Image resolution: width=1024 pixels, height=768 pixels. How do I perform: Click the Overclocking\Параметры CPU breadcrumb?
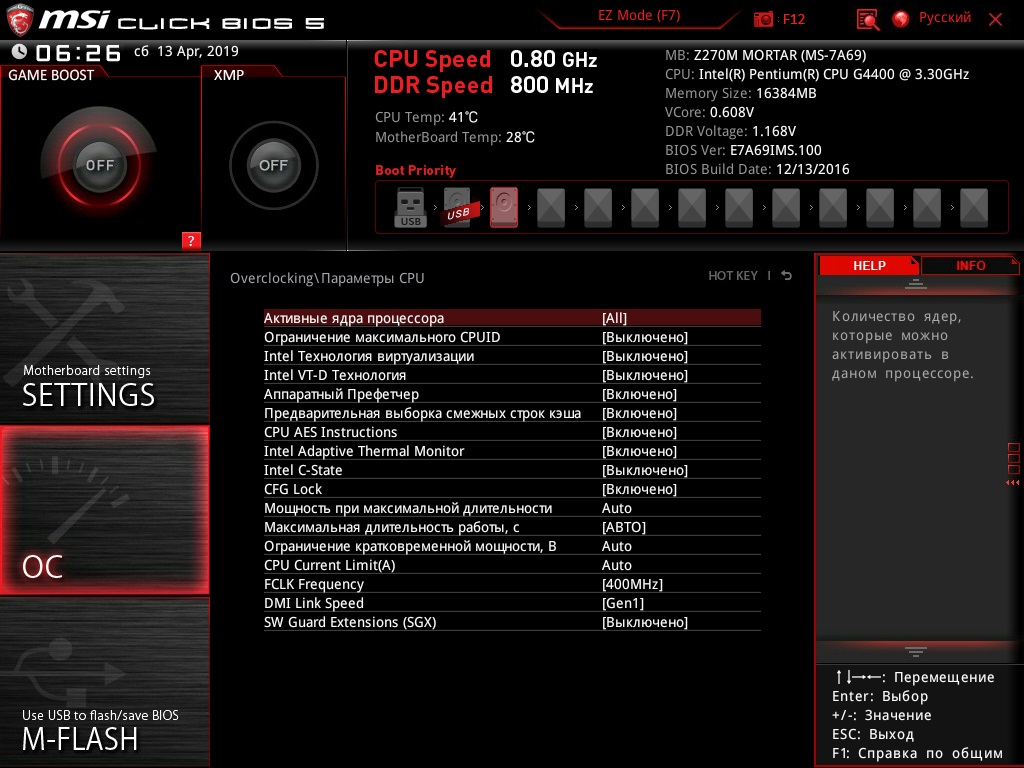click(x=327, y=278)
